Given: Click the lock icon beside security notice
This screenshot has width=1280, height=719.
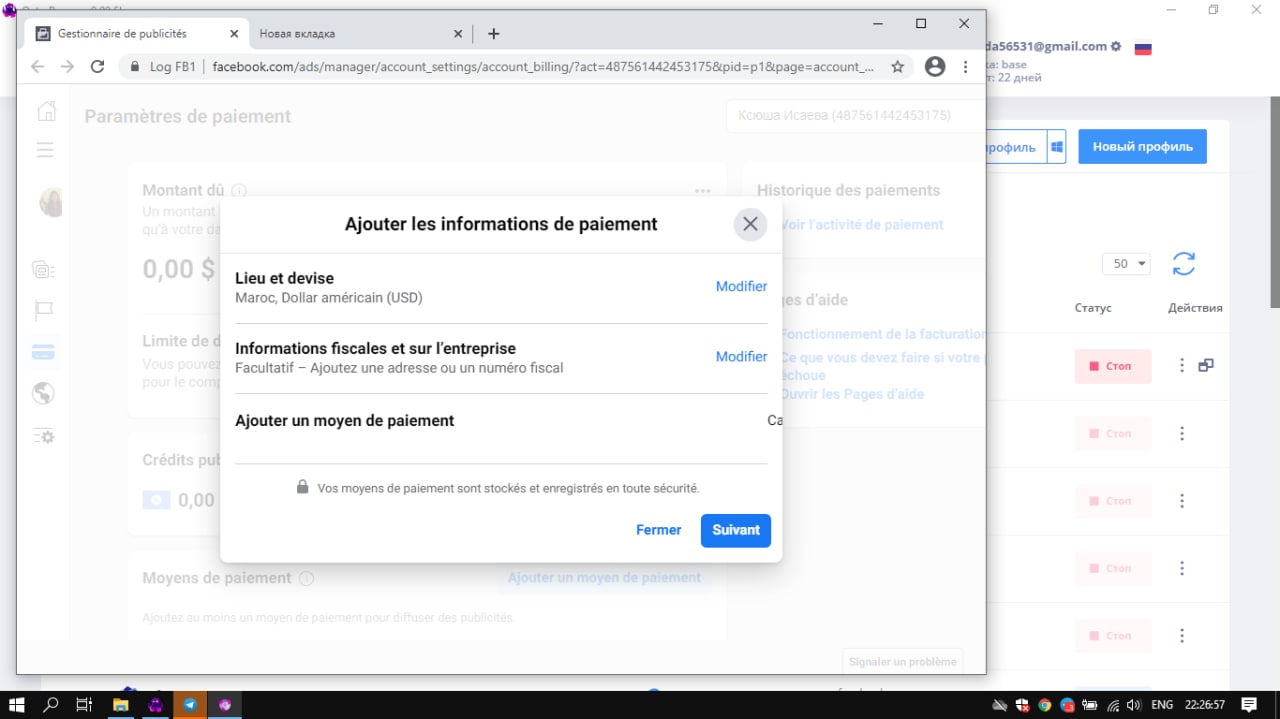Looking at the screenshot, I should tap(302, 487).
